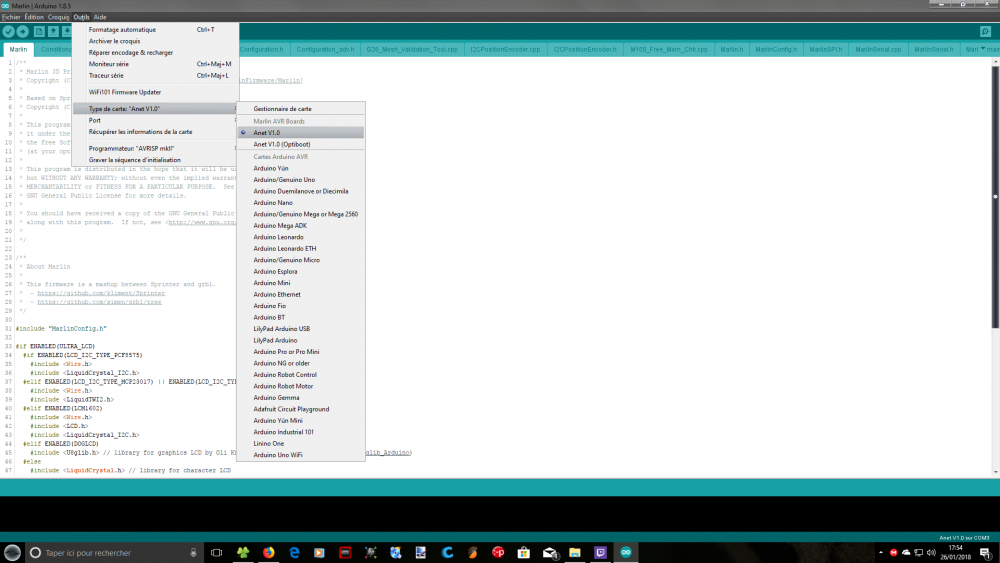
Task: Click Arduino icon in taskbar
Action: click(626, 553)
